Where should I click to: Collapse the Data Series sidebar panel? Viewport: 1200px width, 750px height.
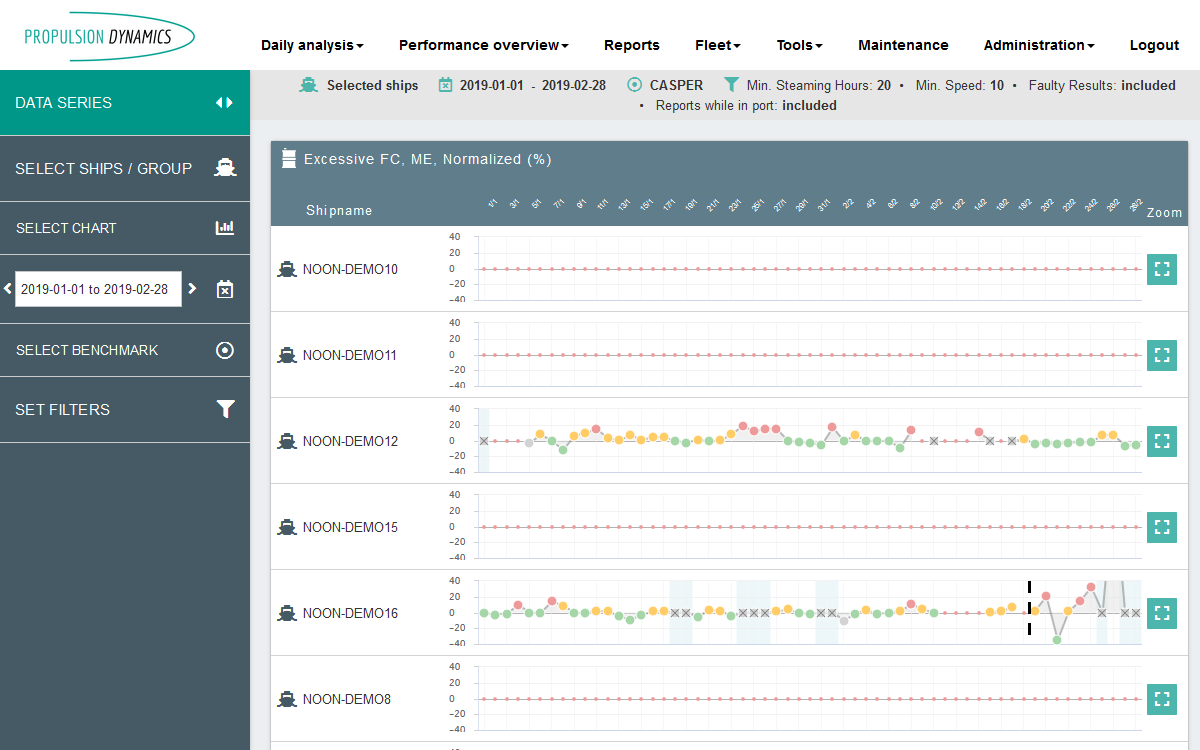224,103
